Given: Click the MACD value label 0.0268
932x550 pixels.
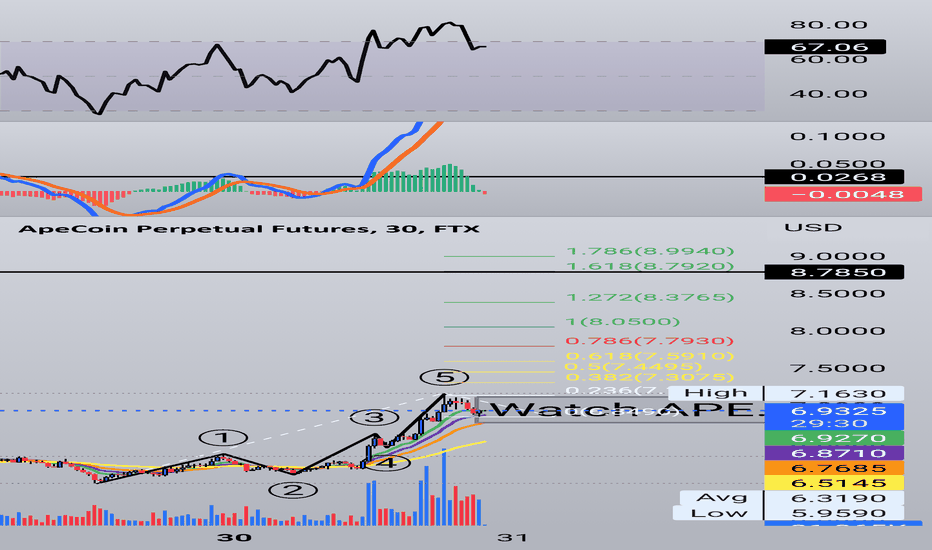Looking at the screenshot, I should point(834,177).
